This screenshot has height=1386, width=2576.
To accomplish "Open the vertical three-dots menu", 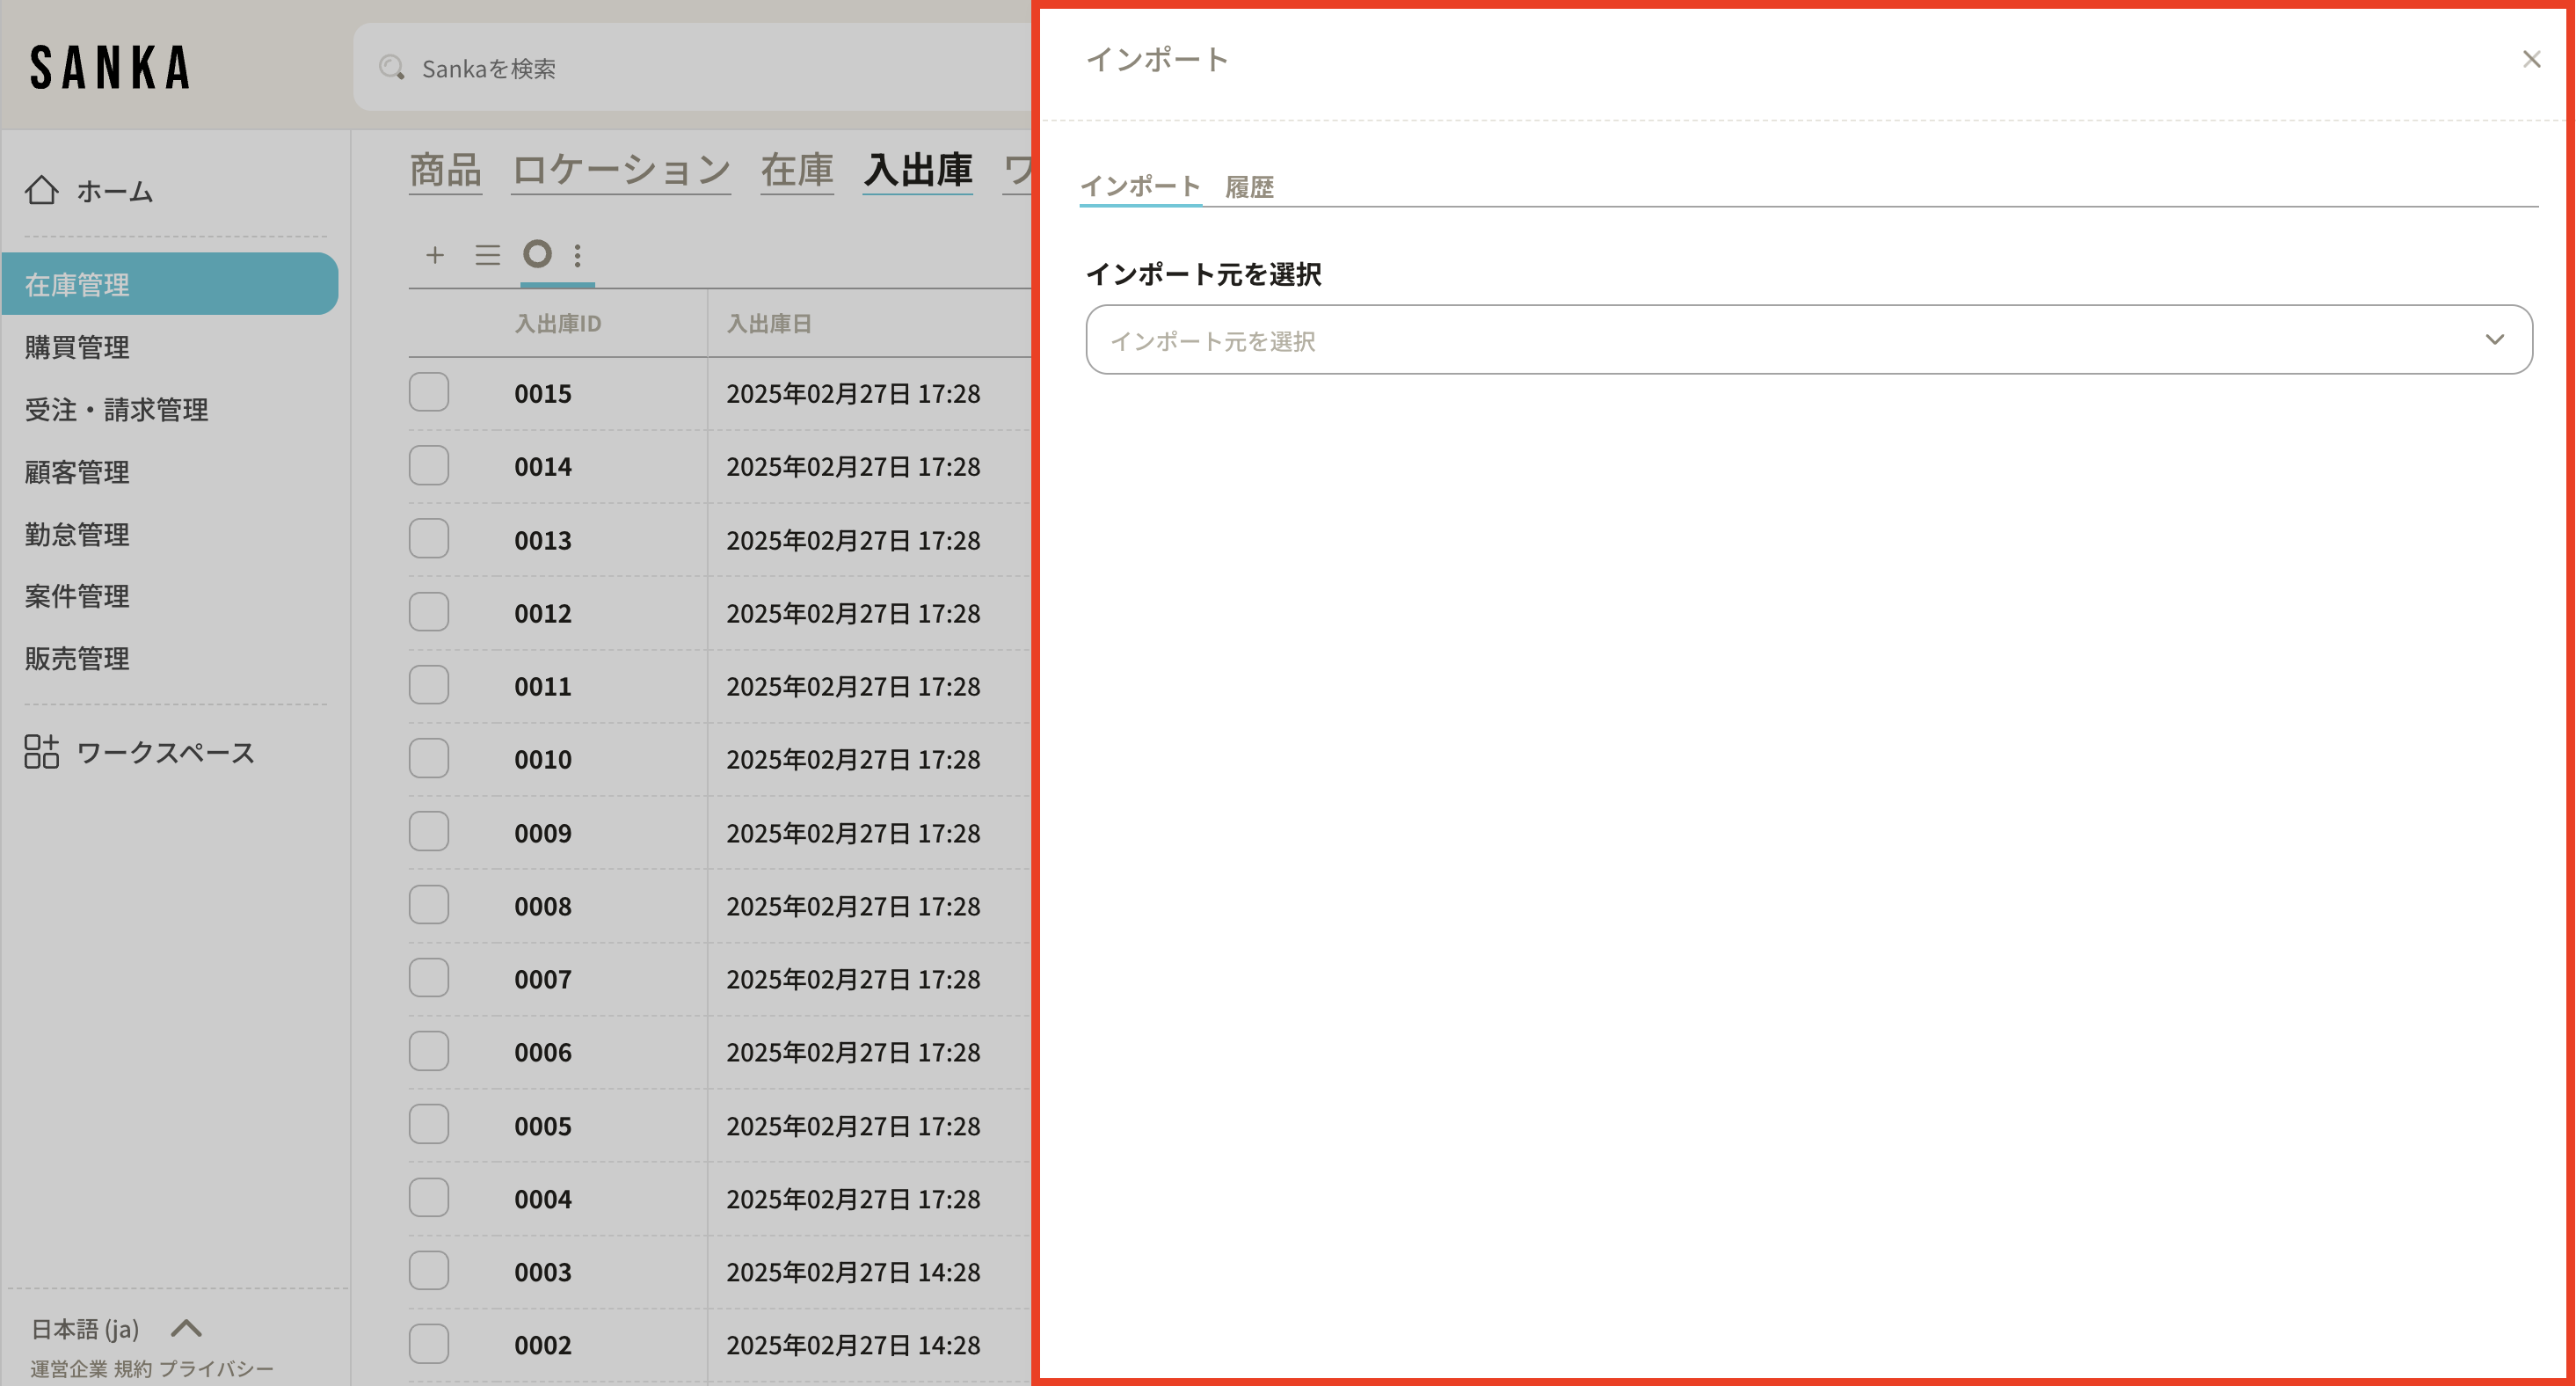I will point(577,255).
